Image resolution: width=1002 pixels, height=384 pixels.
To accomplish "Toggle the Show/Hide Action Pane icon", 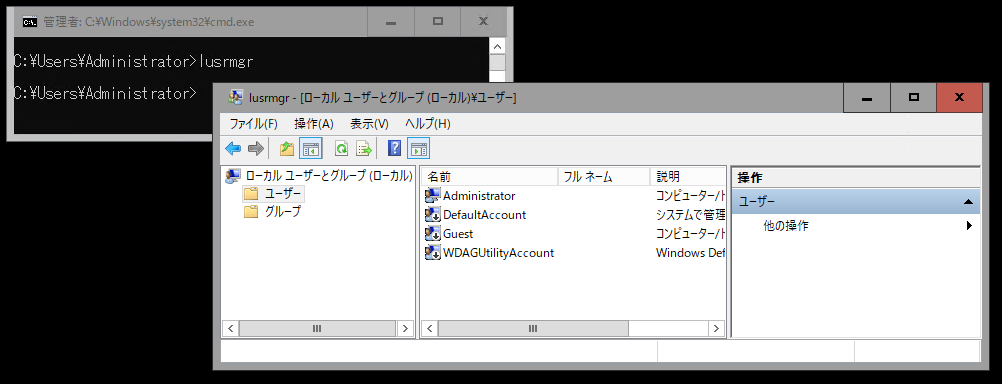I will [x=419, y=149].
